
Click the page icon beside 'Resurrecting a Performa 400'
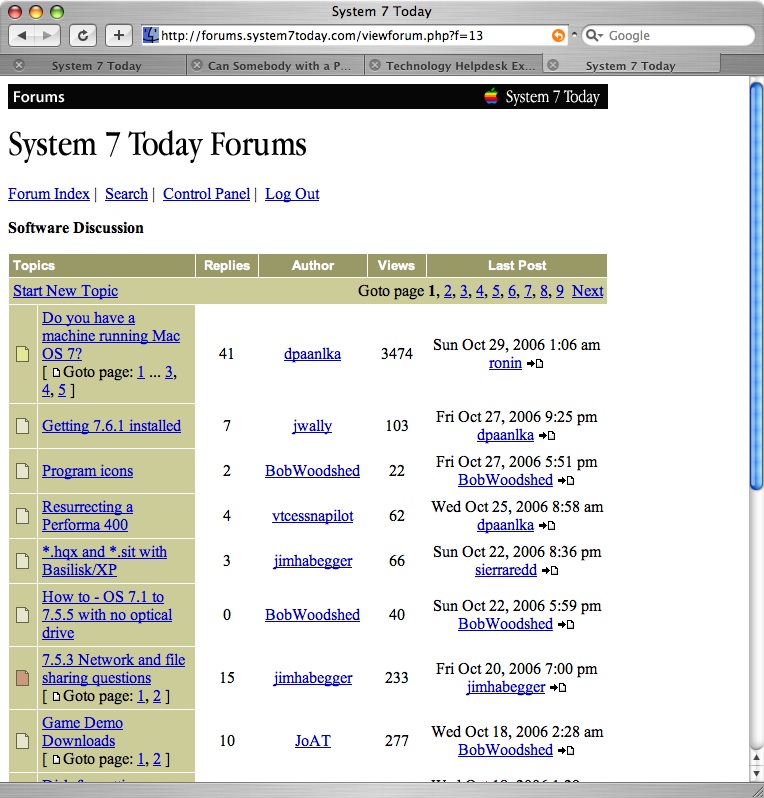(x=22, y=516)
